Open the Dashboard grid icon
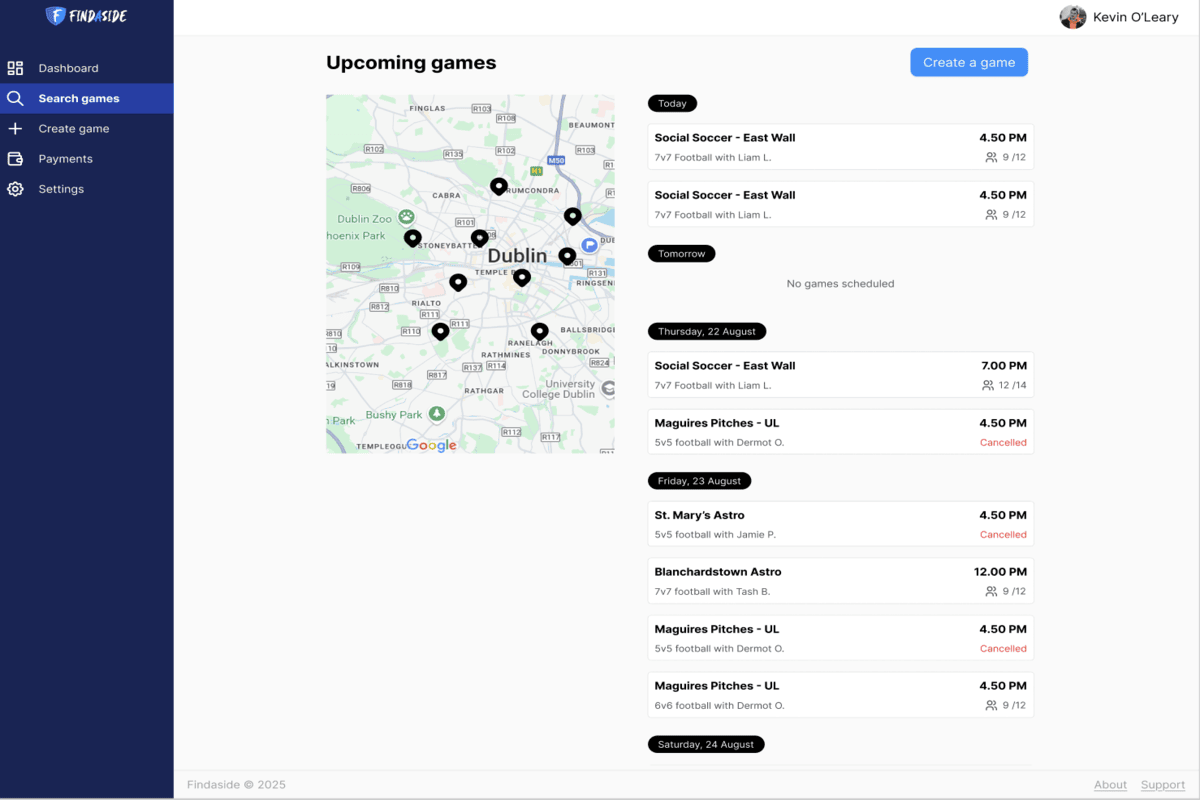This screenshot has width=1200, height=800. click(x=15, y=68)
